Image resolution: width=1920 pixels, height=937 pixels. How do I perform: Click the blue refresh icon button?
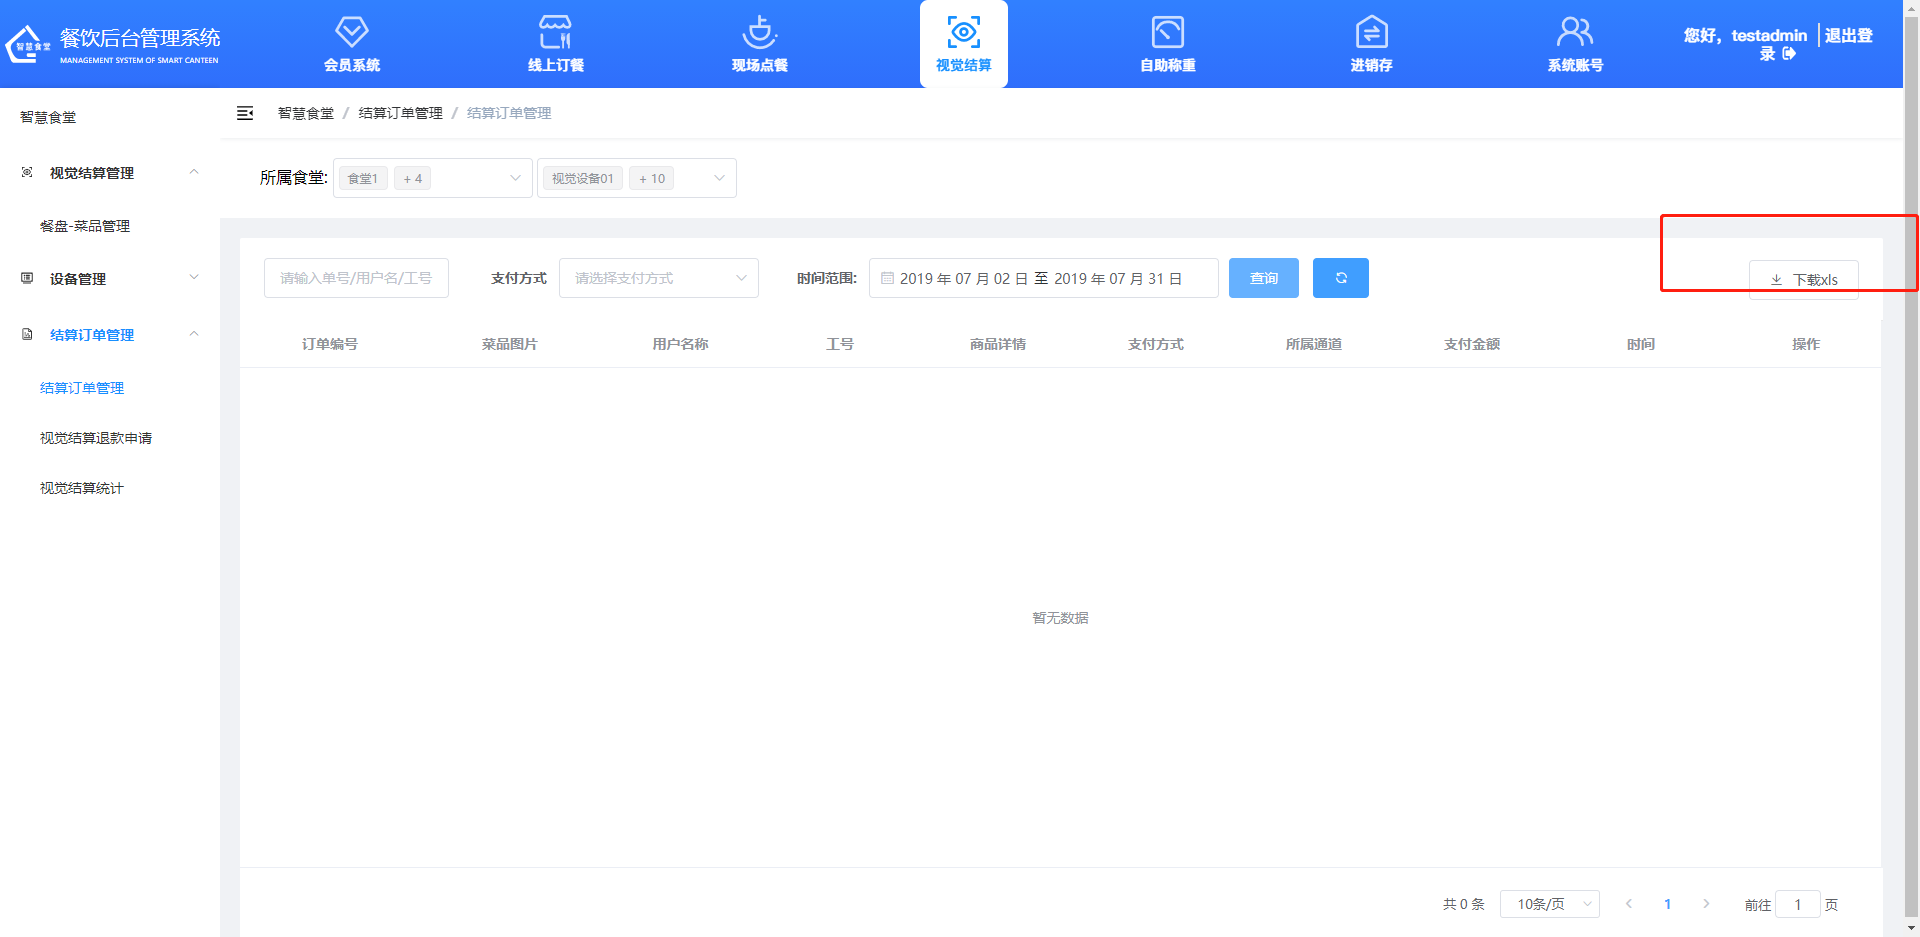point(1340,278)
